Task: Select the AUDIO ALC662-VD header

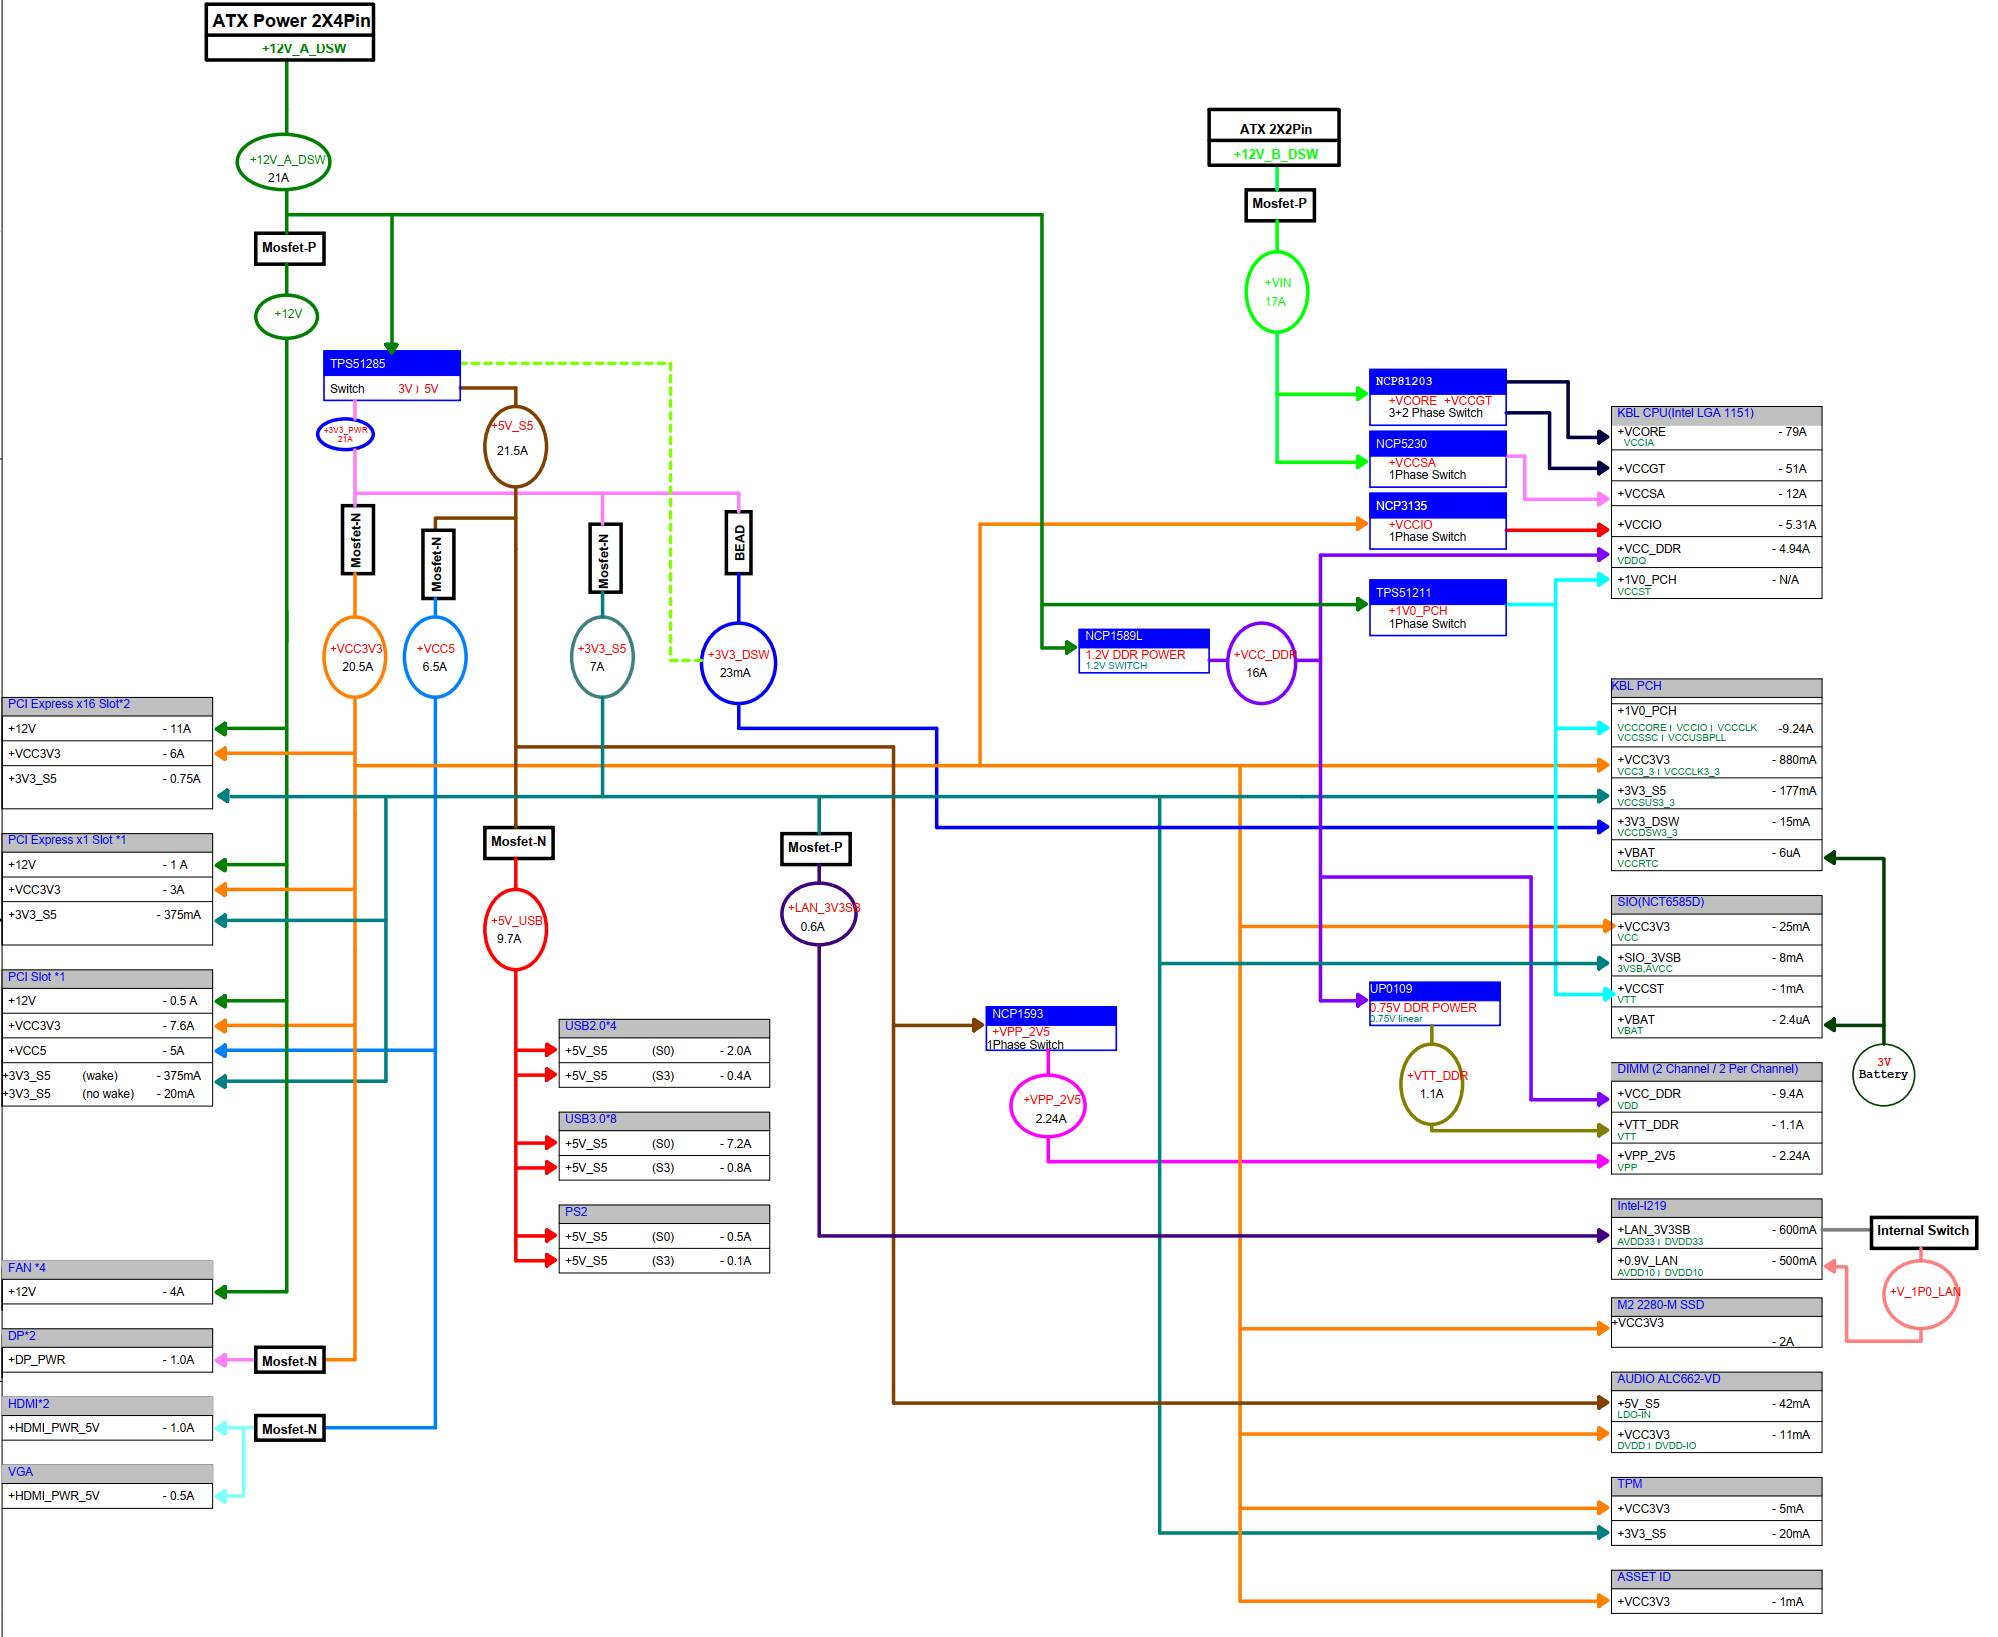Action: (x=1716, y=1380)
